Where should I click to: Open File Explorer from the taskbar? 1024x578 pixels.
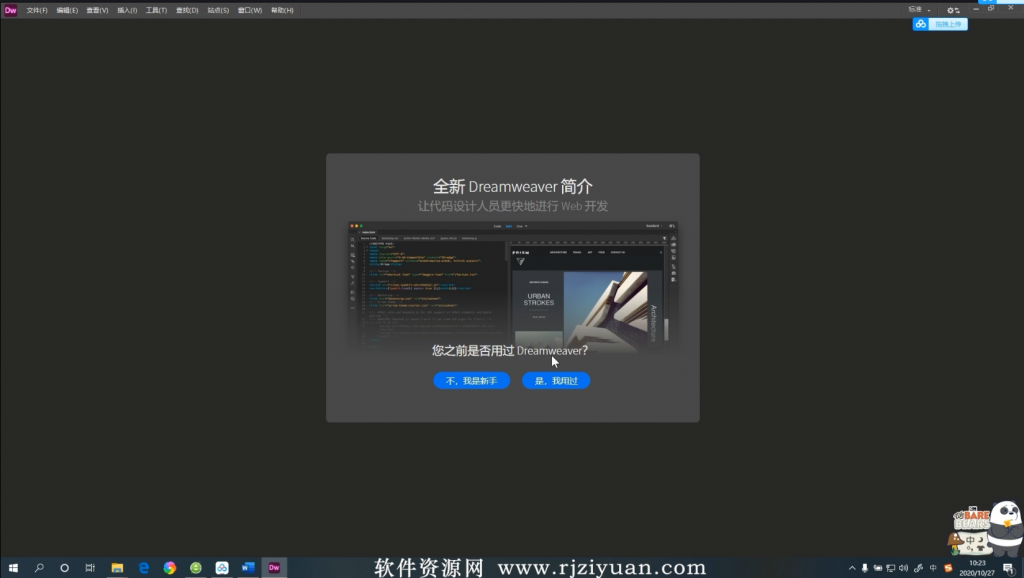coord(117,568)
